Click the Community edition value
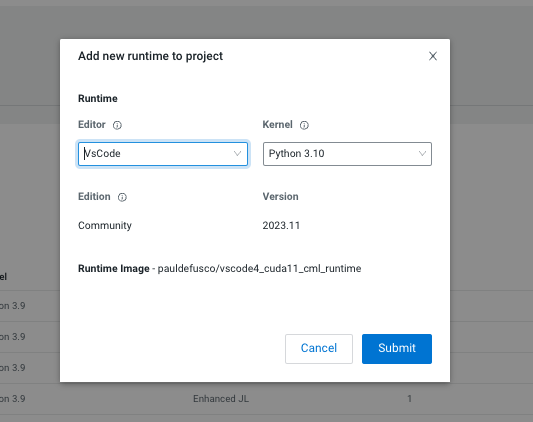 (x=105, y=225)
